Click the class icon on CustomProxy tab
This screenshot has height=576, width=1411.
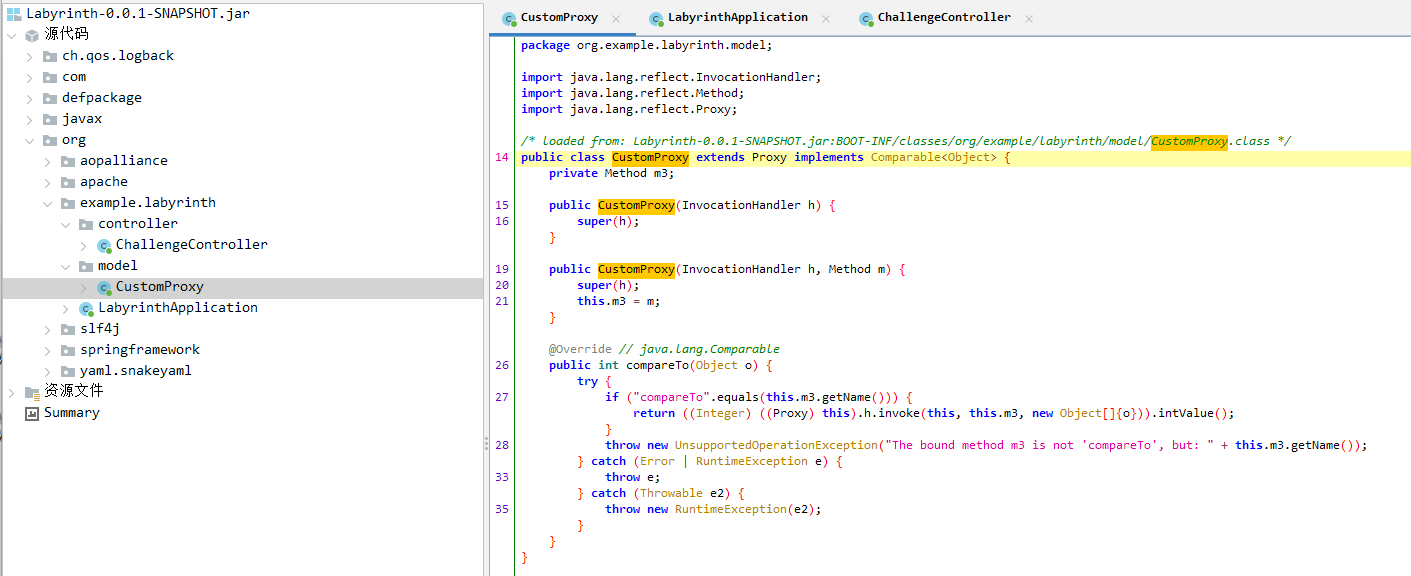(509, 18)
